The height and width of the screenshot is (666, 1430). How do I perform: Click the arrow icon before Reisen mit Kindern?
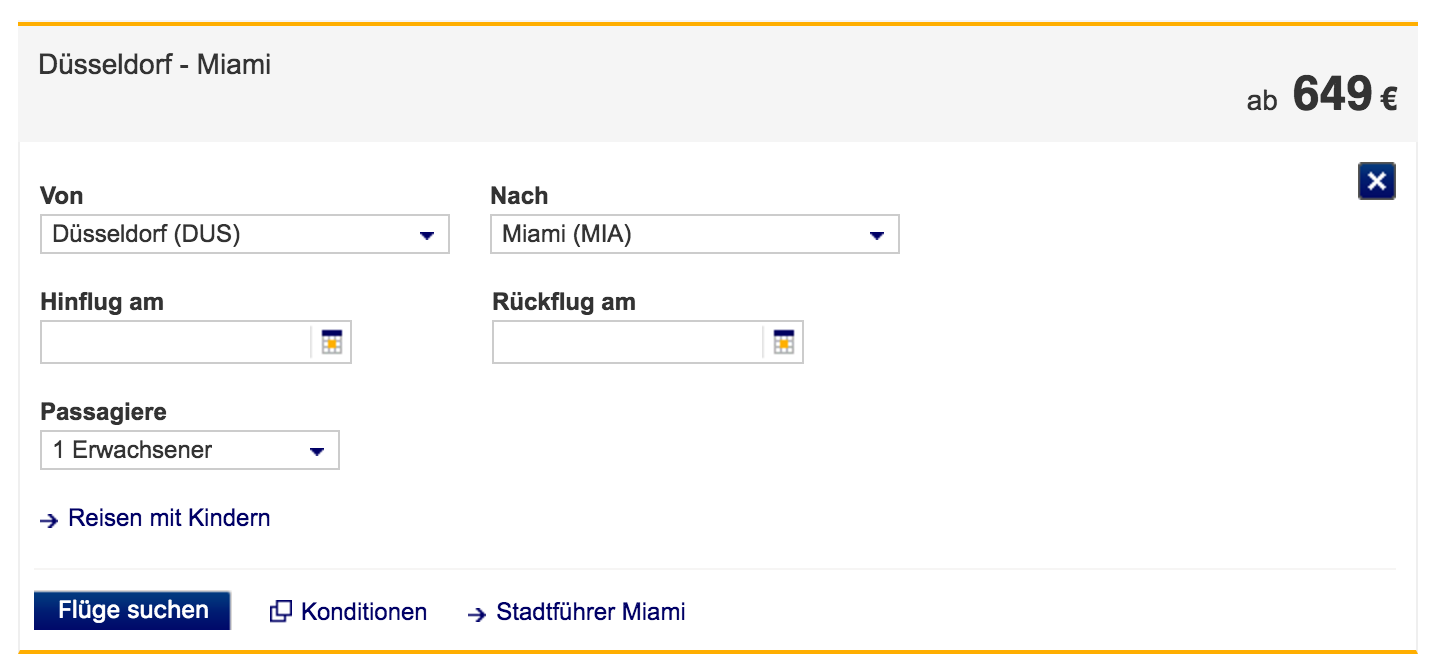(49, 520)
